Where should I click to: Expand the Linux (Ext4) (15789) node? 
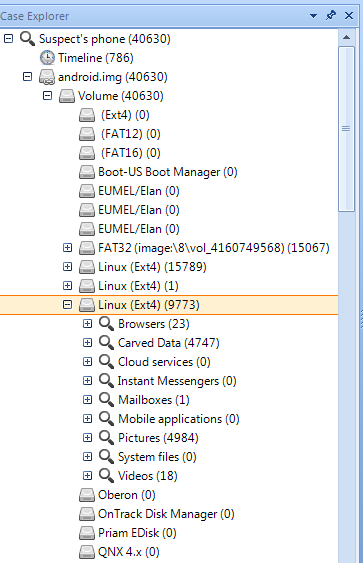(x=68, y=266)
